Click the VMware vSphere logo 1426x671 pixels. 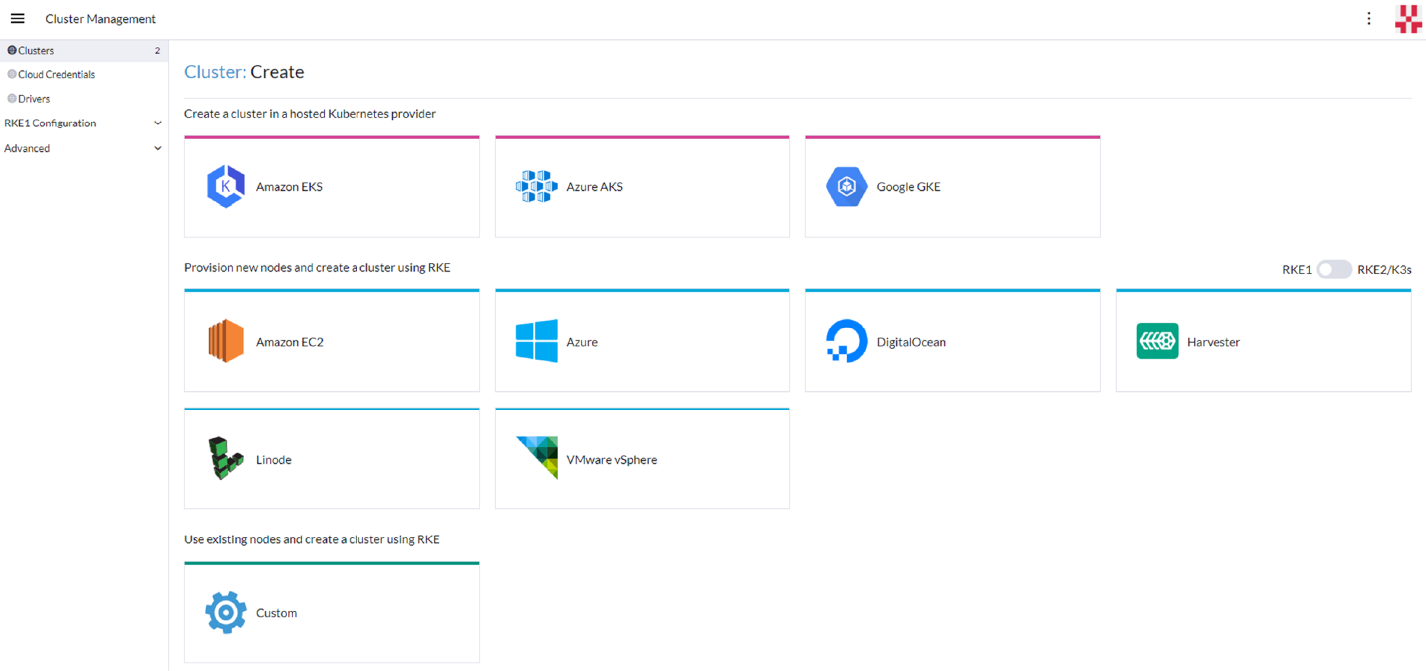coord(536,458)
